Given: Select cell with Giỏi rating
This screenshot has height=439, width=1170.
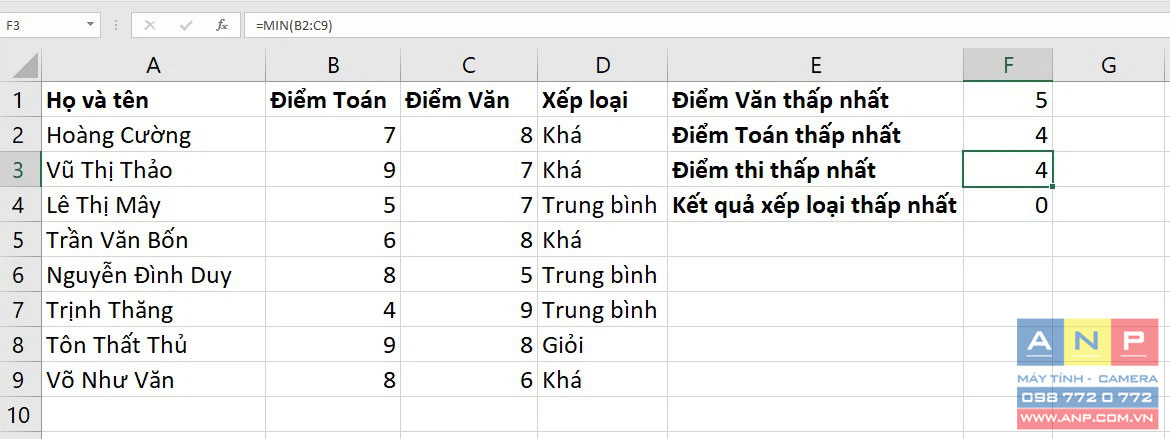Looking at the screenshot, I should (602, 344).
